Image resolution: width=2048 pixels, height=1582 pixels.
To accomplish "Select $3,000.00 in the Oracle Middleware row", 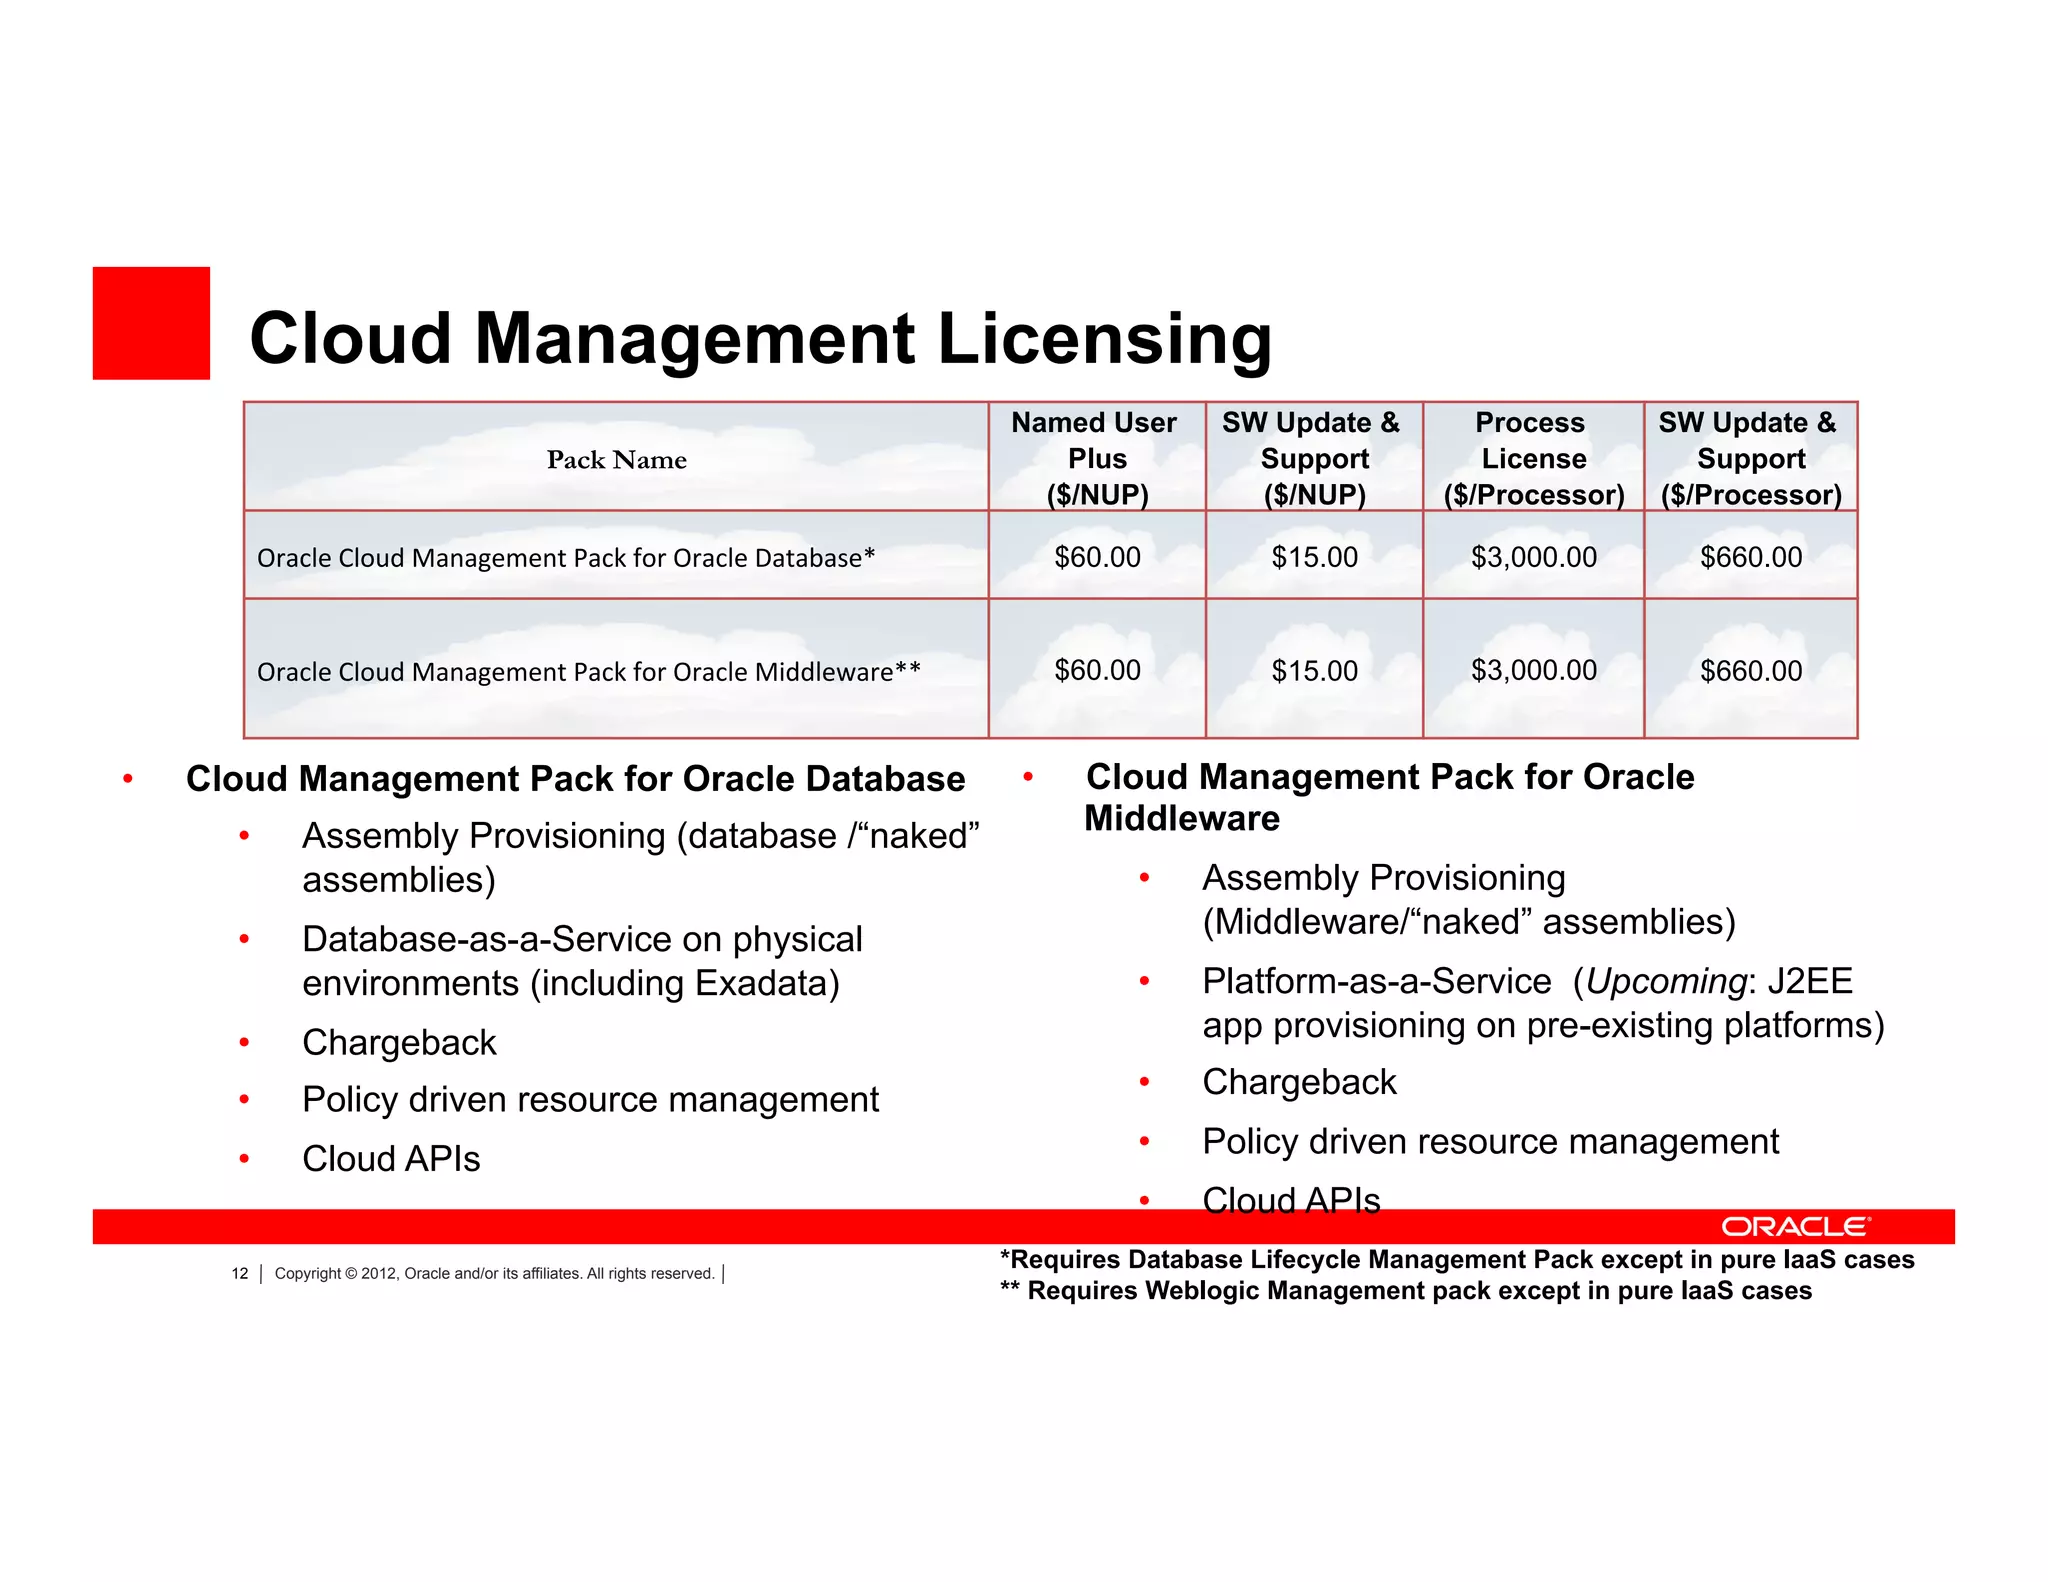I will pos(1533,670).
